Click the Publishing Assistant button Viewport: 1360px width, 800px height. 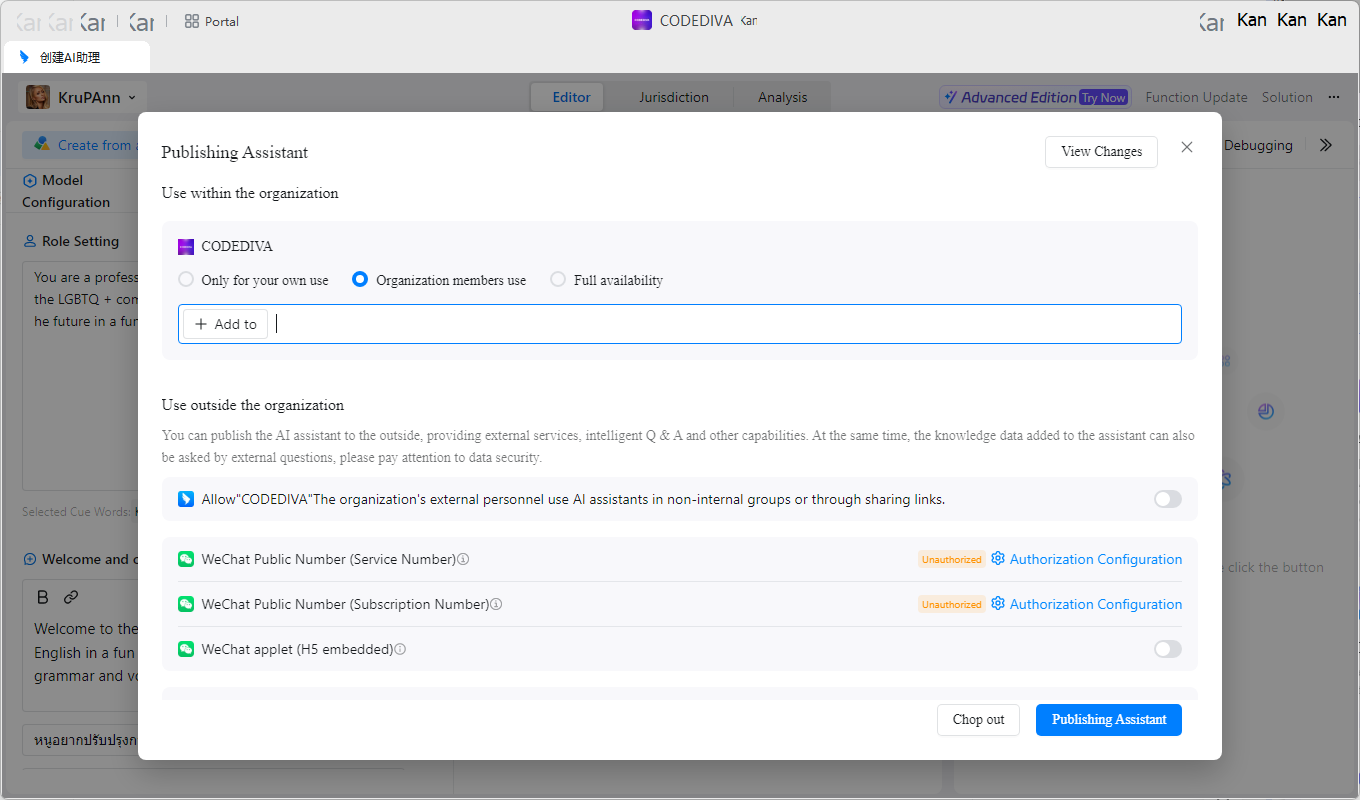pos(1108,720)
